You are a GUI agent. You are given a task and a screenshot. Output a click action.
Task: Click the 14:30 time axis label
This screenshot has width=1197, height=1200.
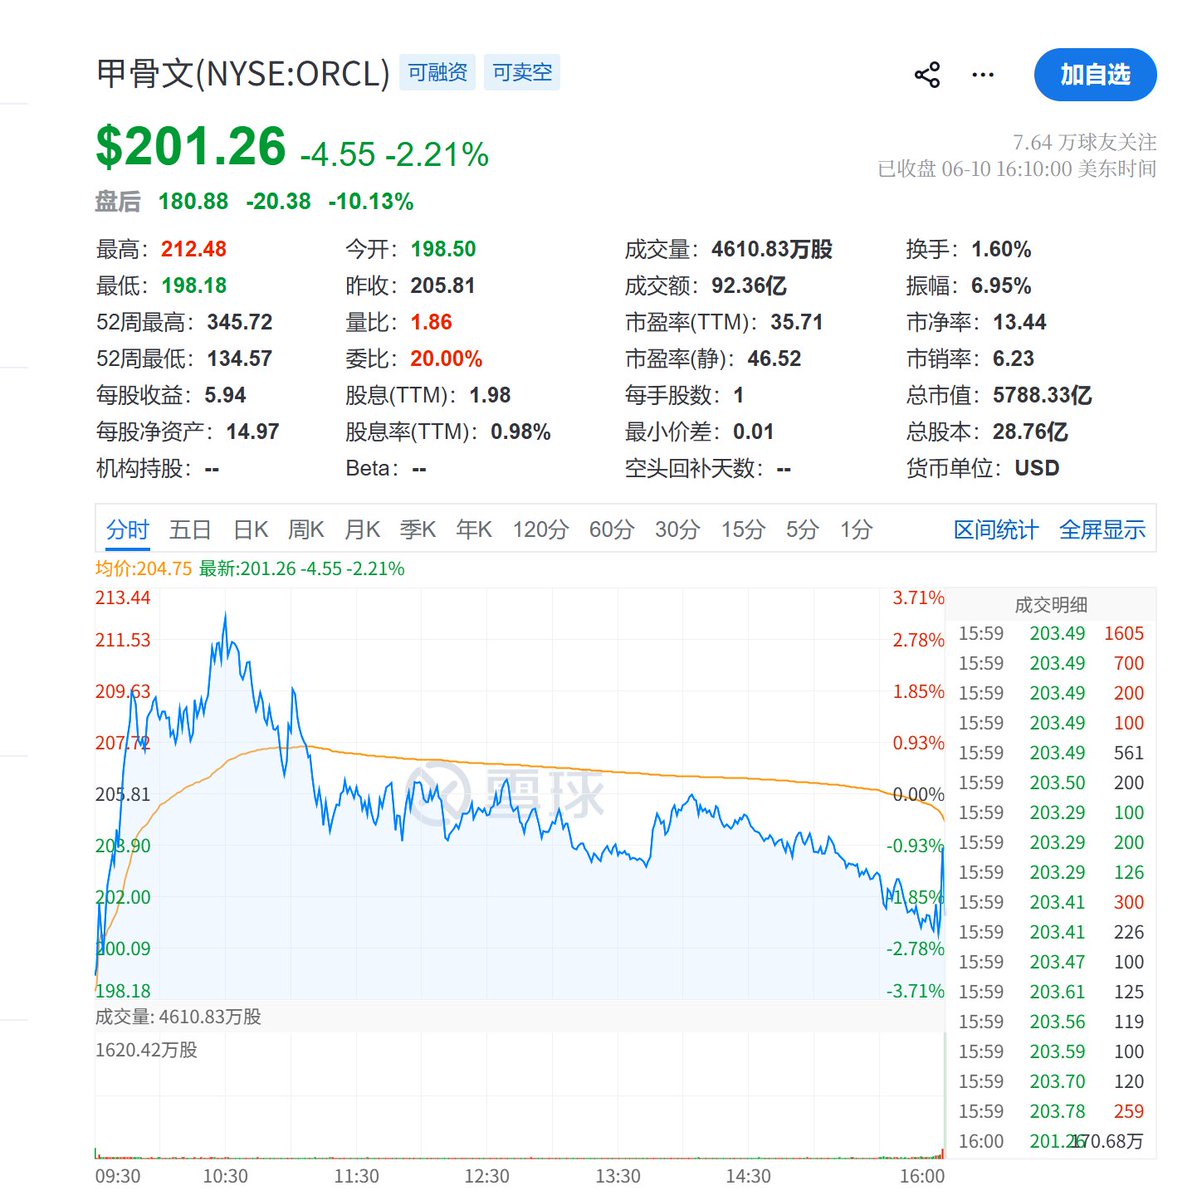pos(748,1176)
